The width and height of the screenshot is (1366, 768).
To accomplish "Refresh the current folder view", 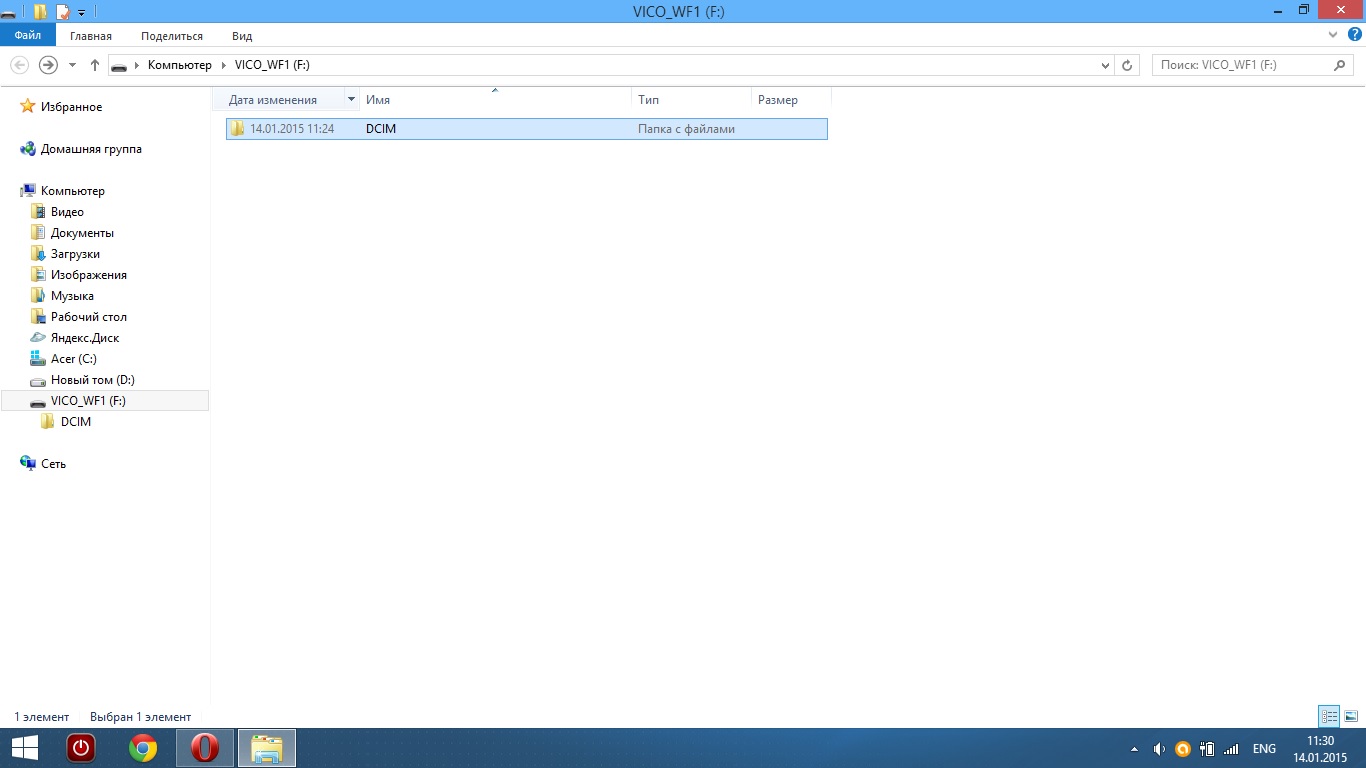I will tap(1128, 65).
